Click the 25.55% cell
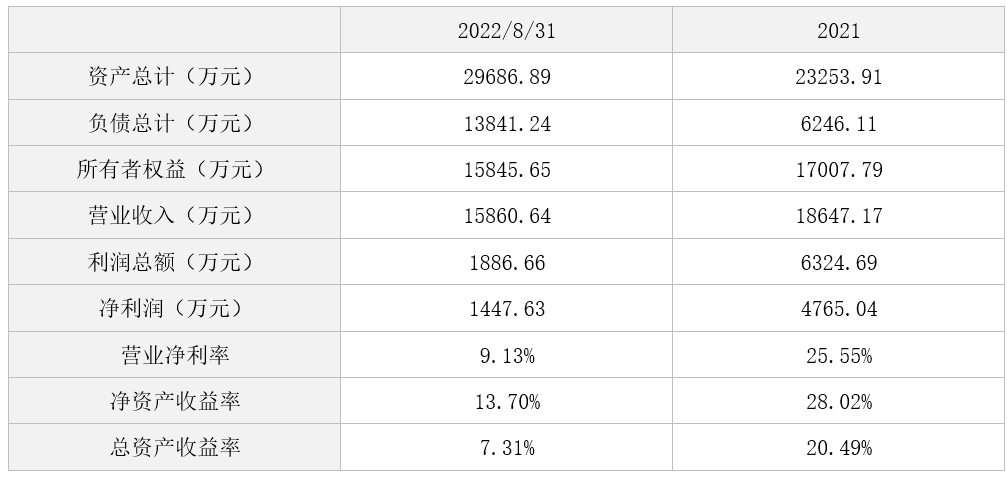This screenshot has height=479, width=1007. (838, 355)
